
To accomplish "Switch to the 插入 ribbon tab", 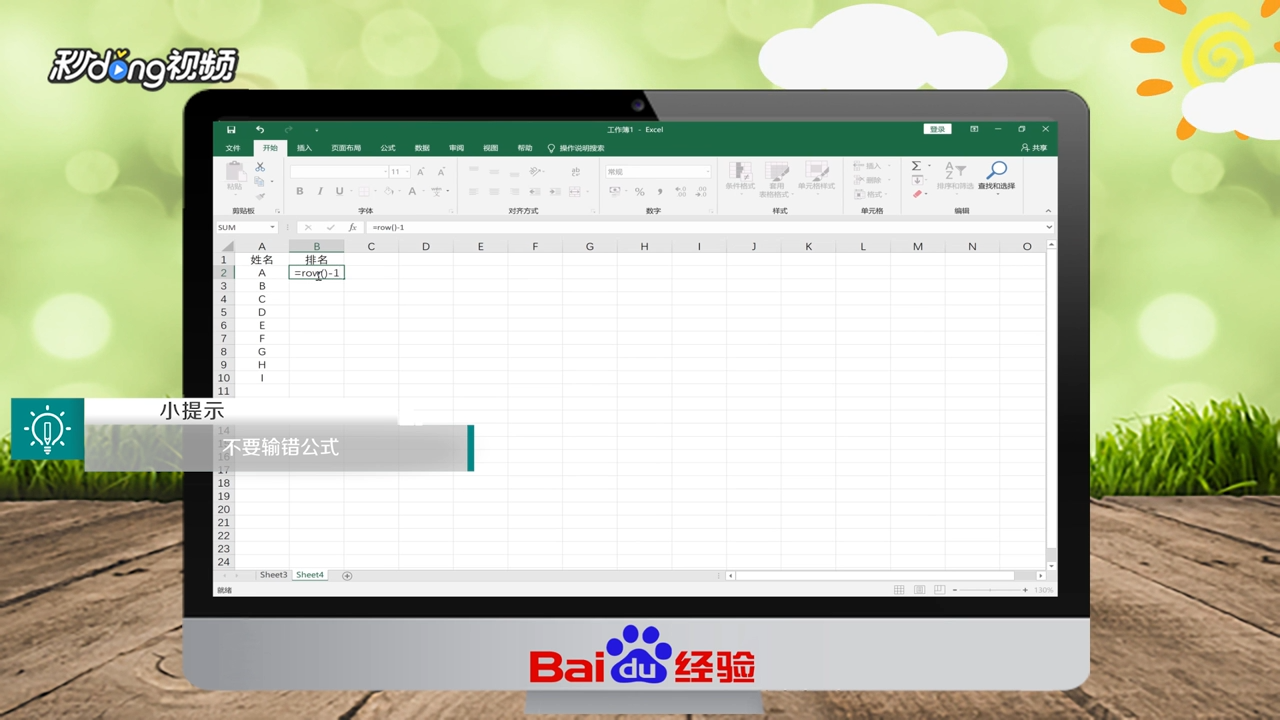I will click(304, 147).
